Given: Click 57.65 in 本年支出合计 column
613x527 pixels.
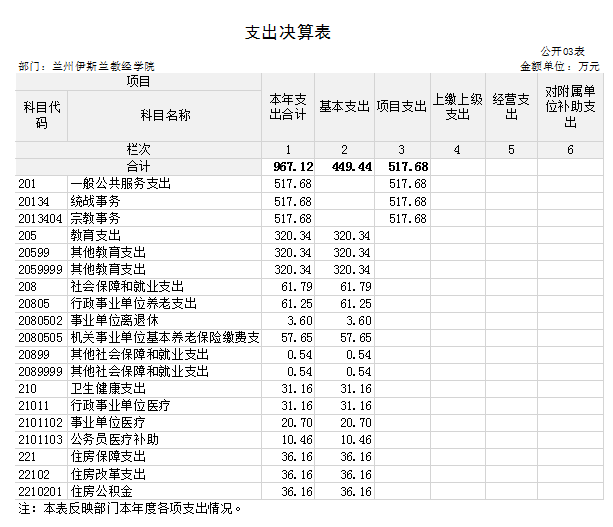Looking at the screenshot, I should pos(297,338).
